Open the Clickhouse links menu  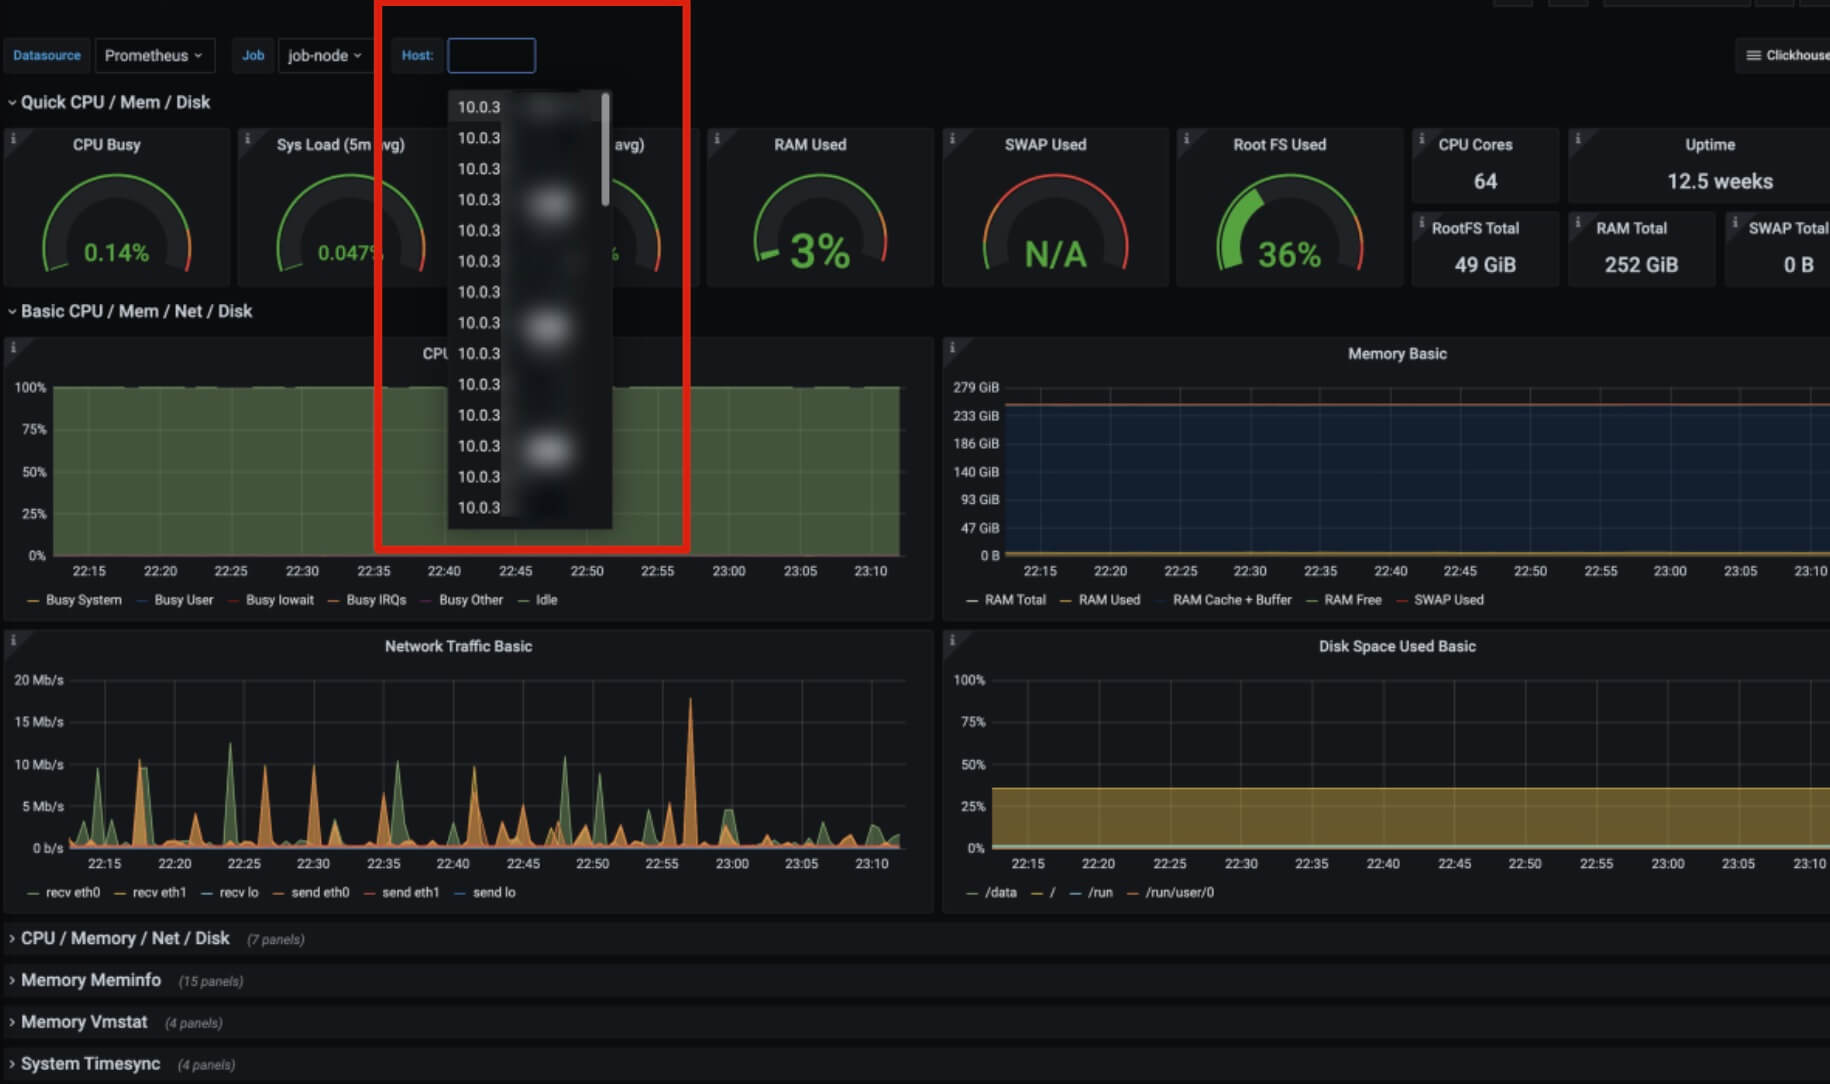pyautogui.click(x=1787, y=56)
